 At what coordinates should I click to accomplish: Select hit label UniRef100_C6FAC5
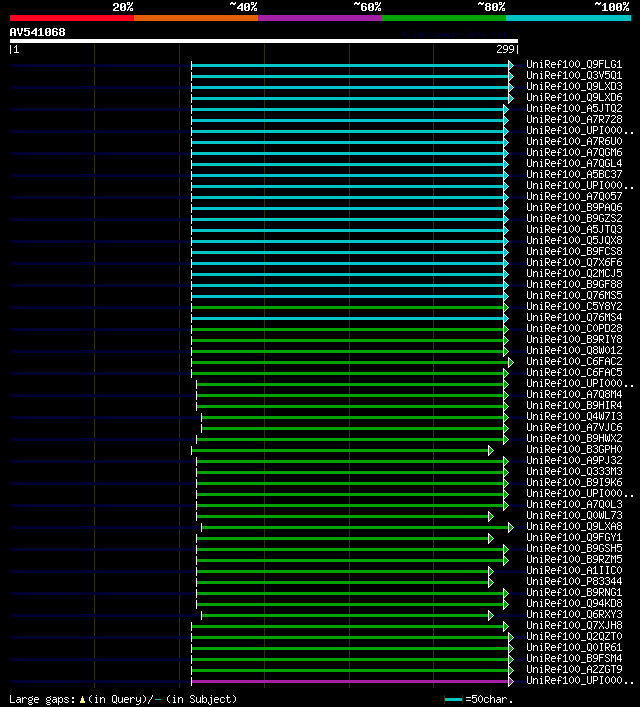pyautogui.click(x=574, y=372)
